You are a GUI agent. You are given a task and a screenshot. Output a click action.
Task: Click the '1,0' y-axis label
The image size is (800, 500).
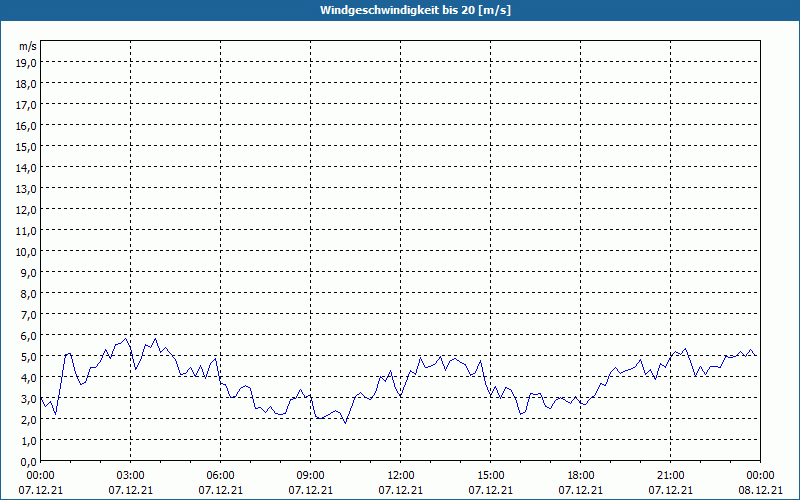[28, 441]
